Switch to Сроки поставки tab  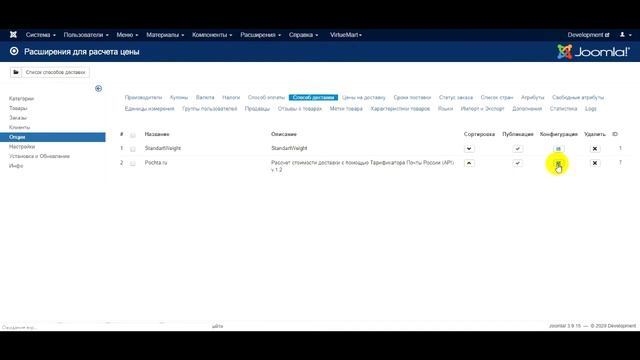pos(412,98)
